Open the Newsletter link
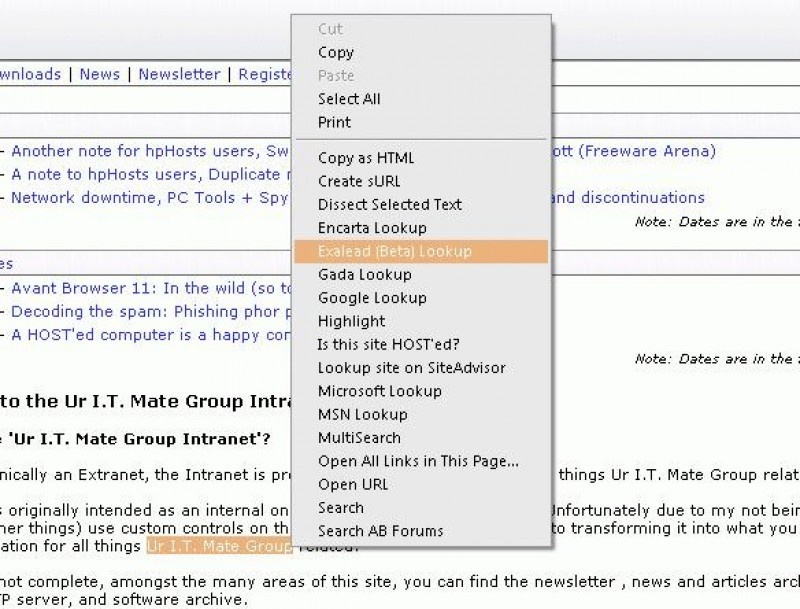 click(x=180, y=74)
